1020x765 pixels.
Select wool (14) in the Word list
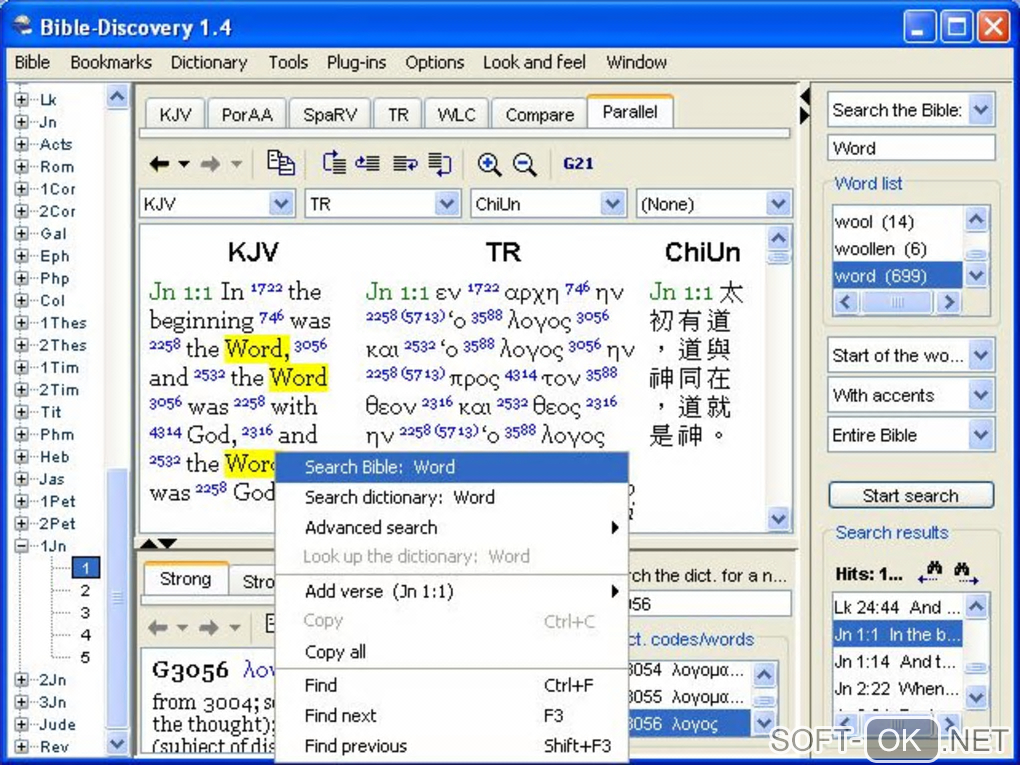coord(897,222)
